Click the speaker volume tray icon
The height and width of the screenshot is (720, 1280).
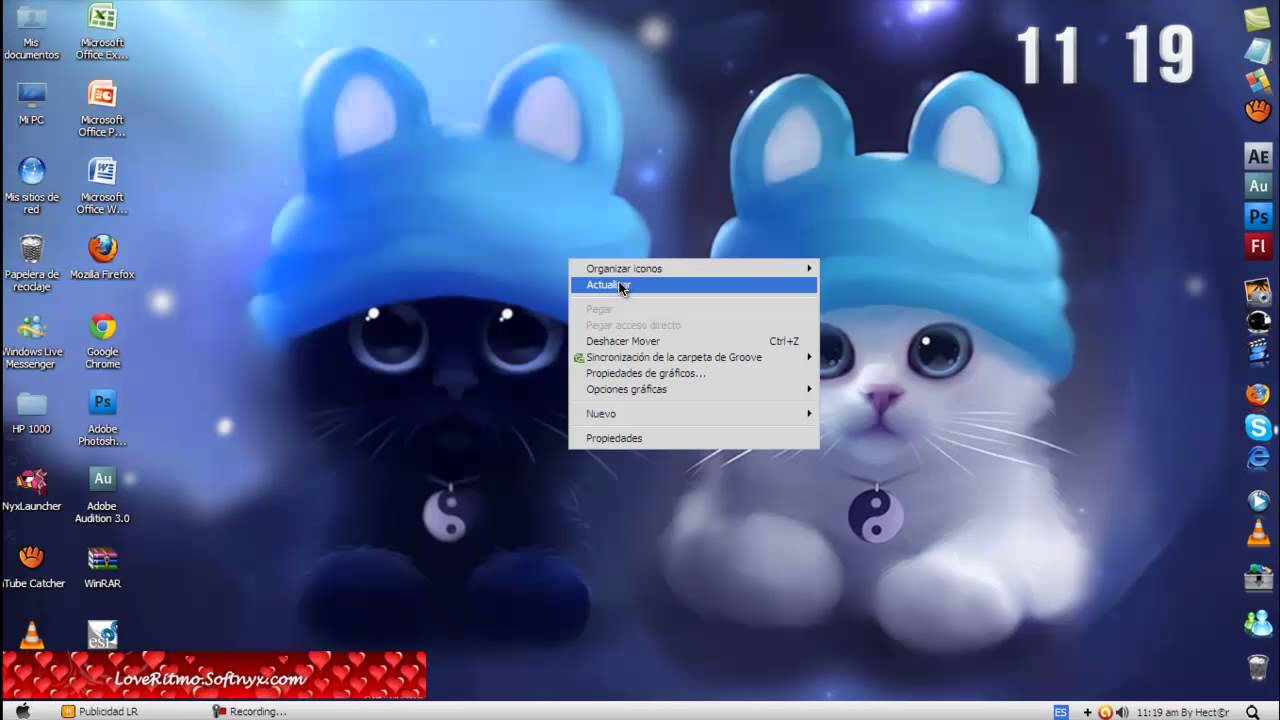(x=1122, y=712)
